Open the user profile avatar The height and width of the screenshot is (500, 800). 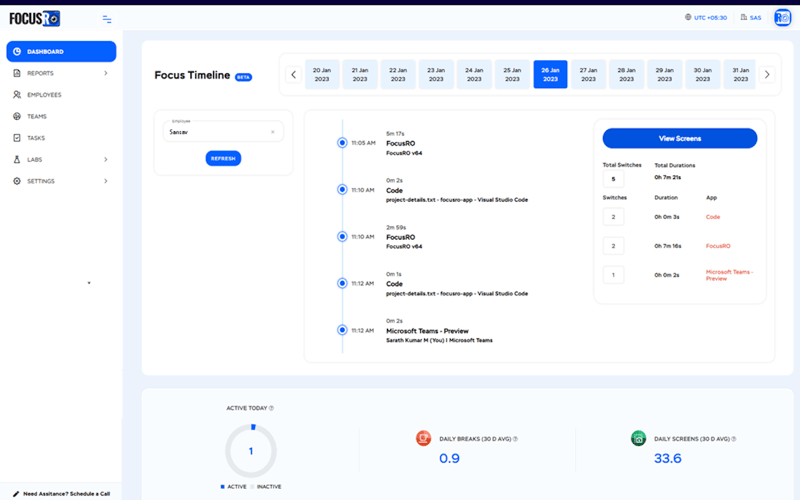[782, 18]
